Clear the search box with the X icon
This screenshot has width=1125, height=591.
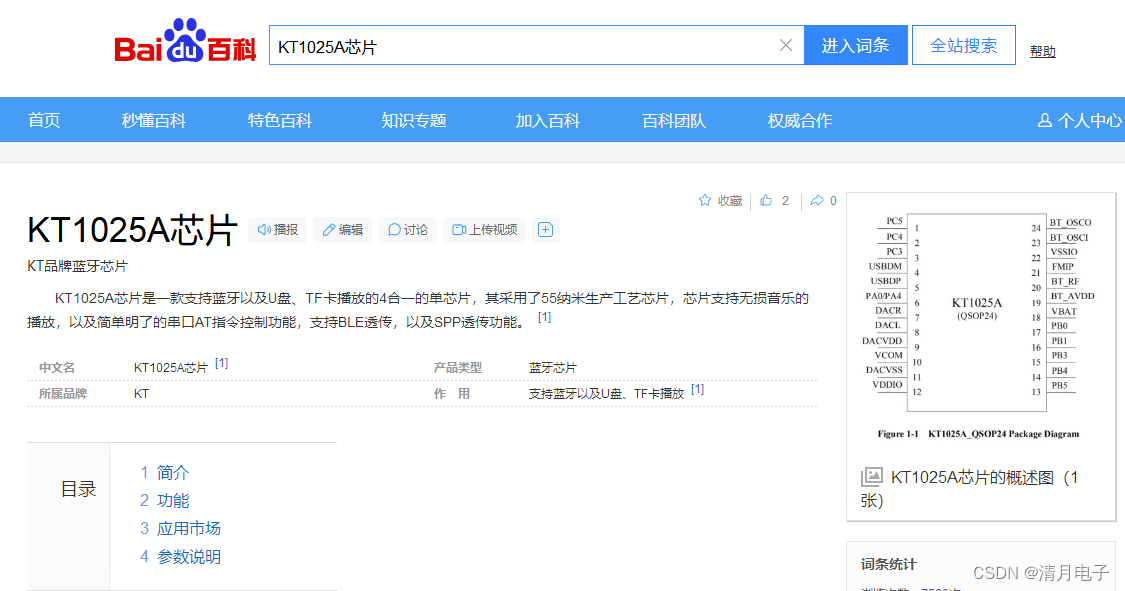[786, 45]
